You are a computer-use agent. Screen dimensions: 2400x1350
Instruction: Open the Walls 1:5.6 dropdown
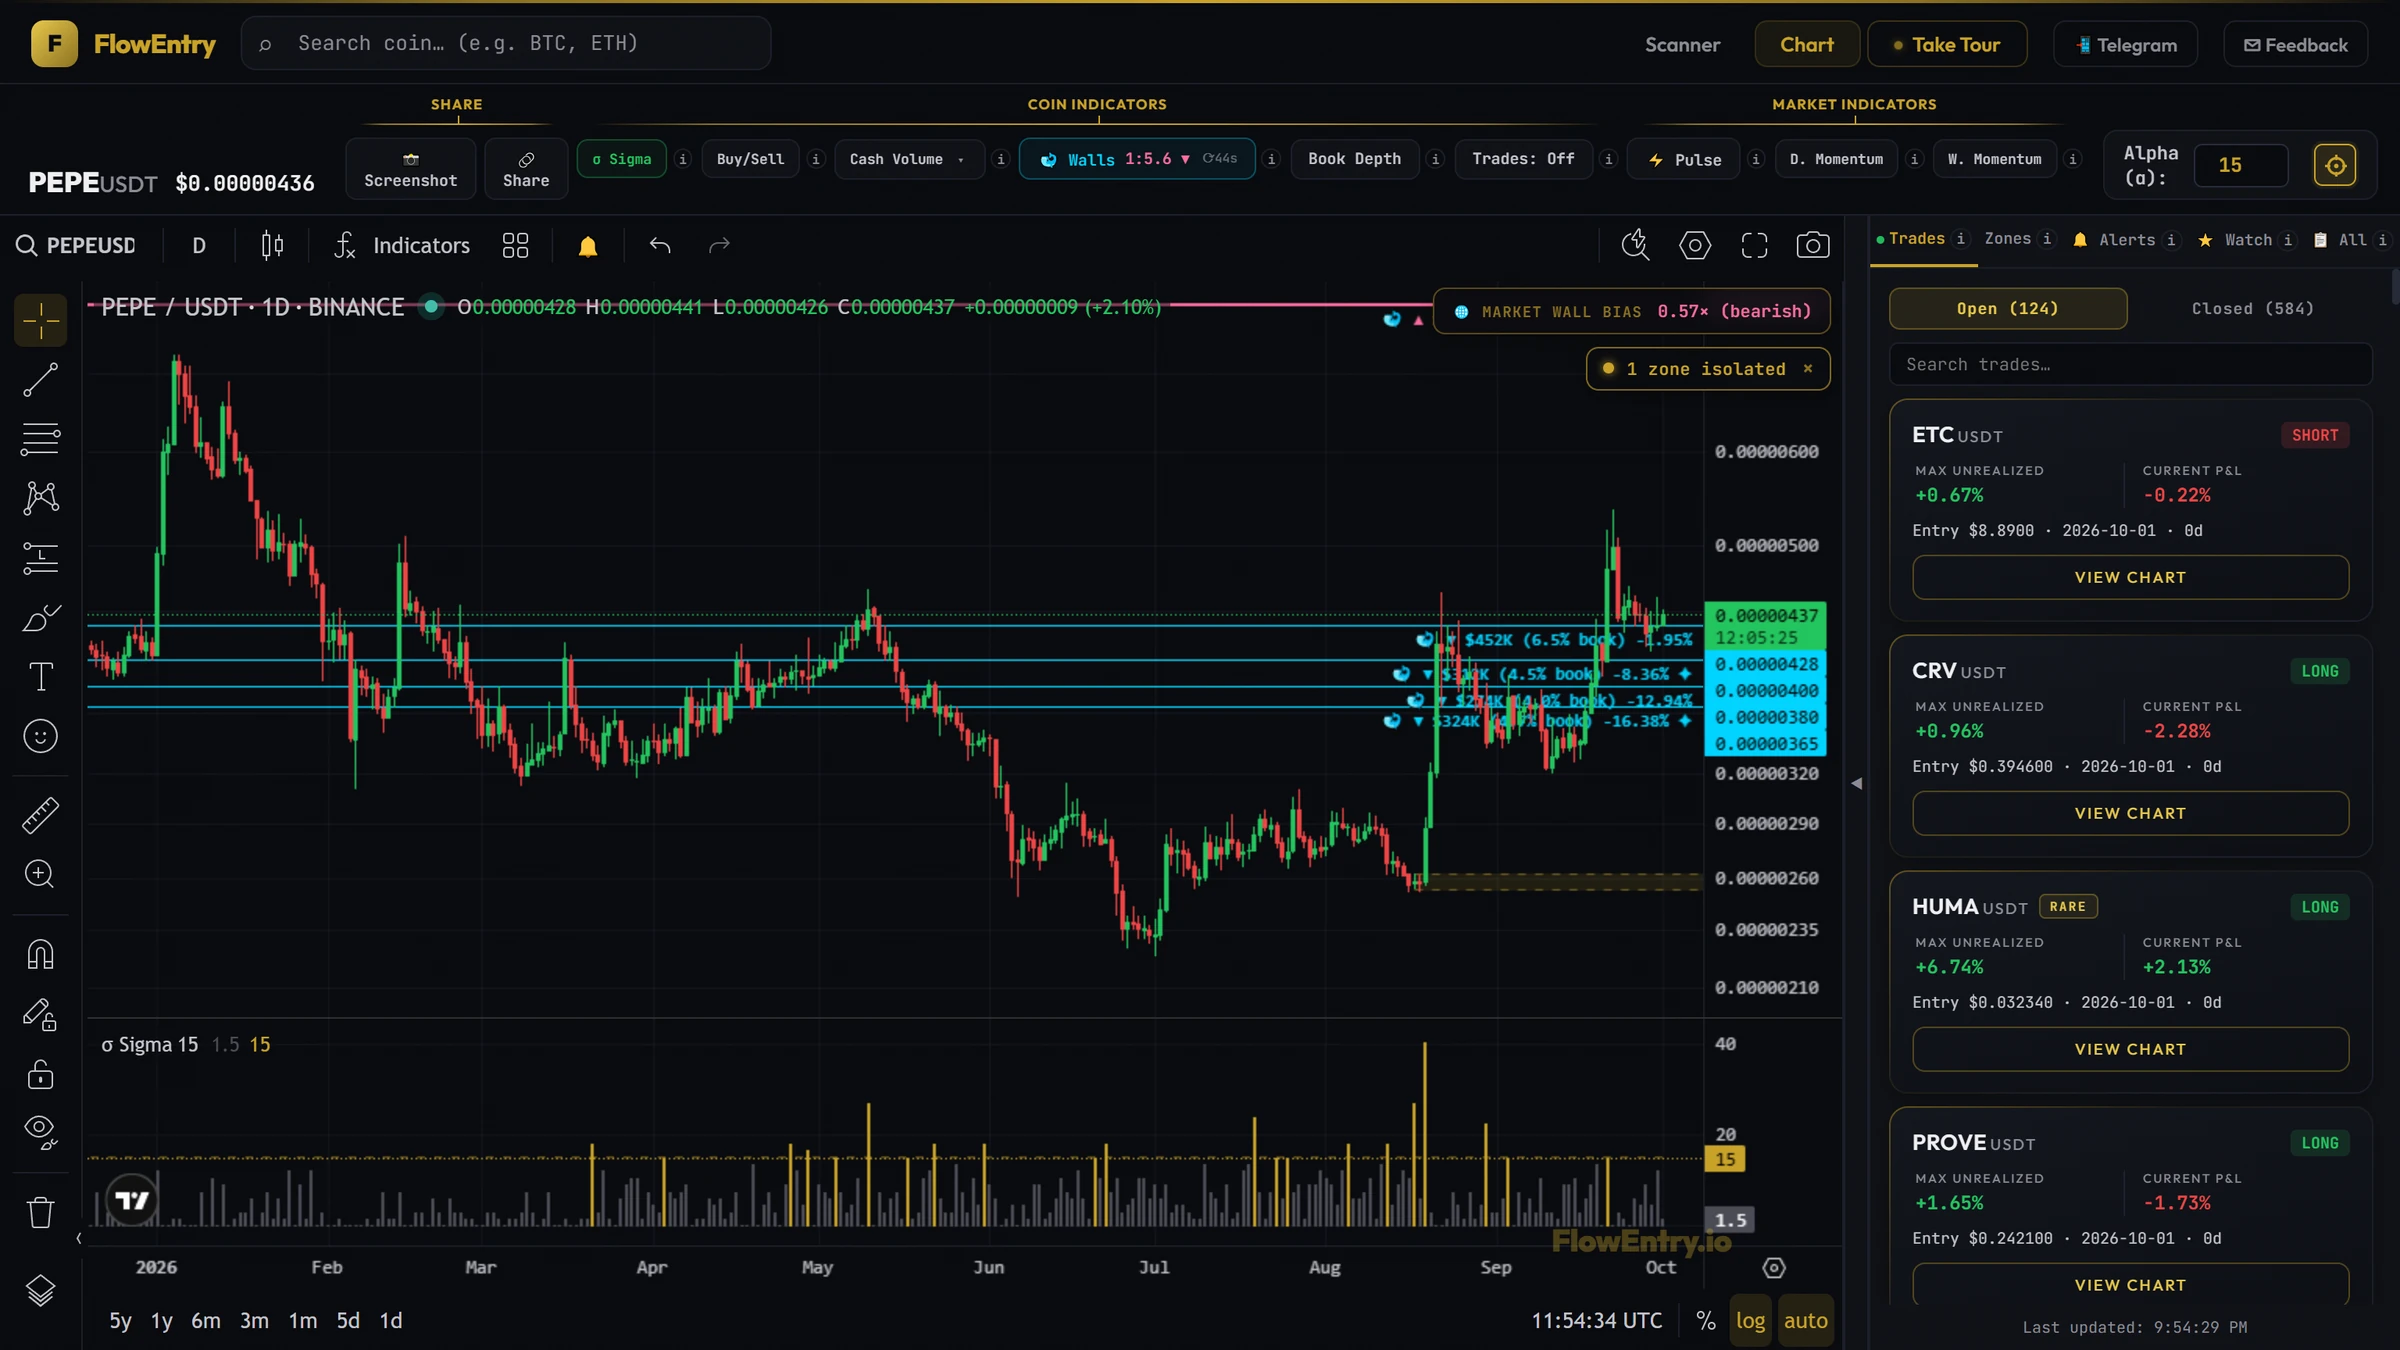[1137, 159]
